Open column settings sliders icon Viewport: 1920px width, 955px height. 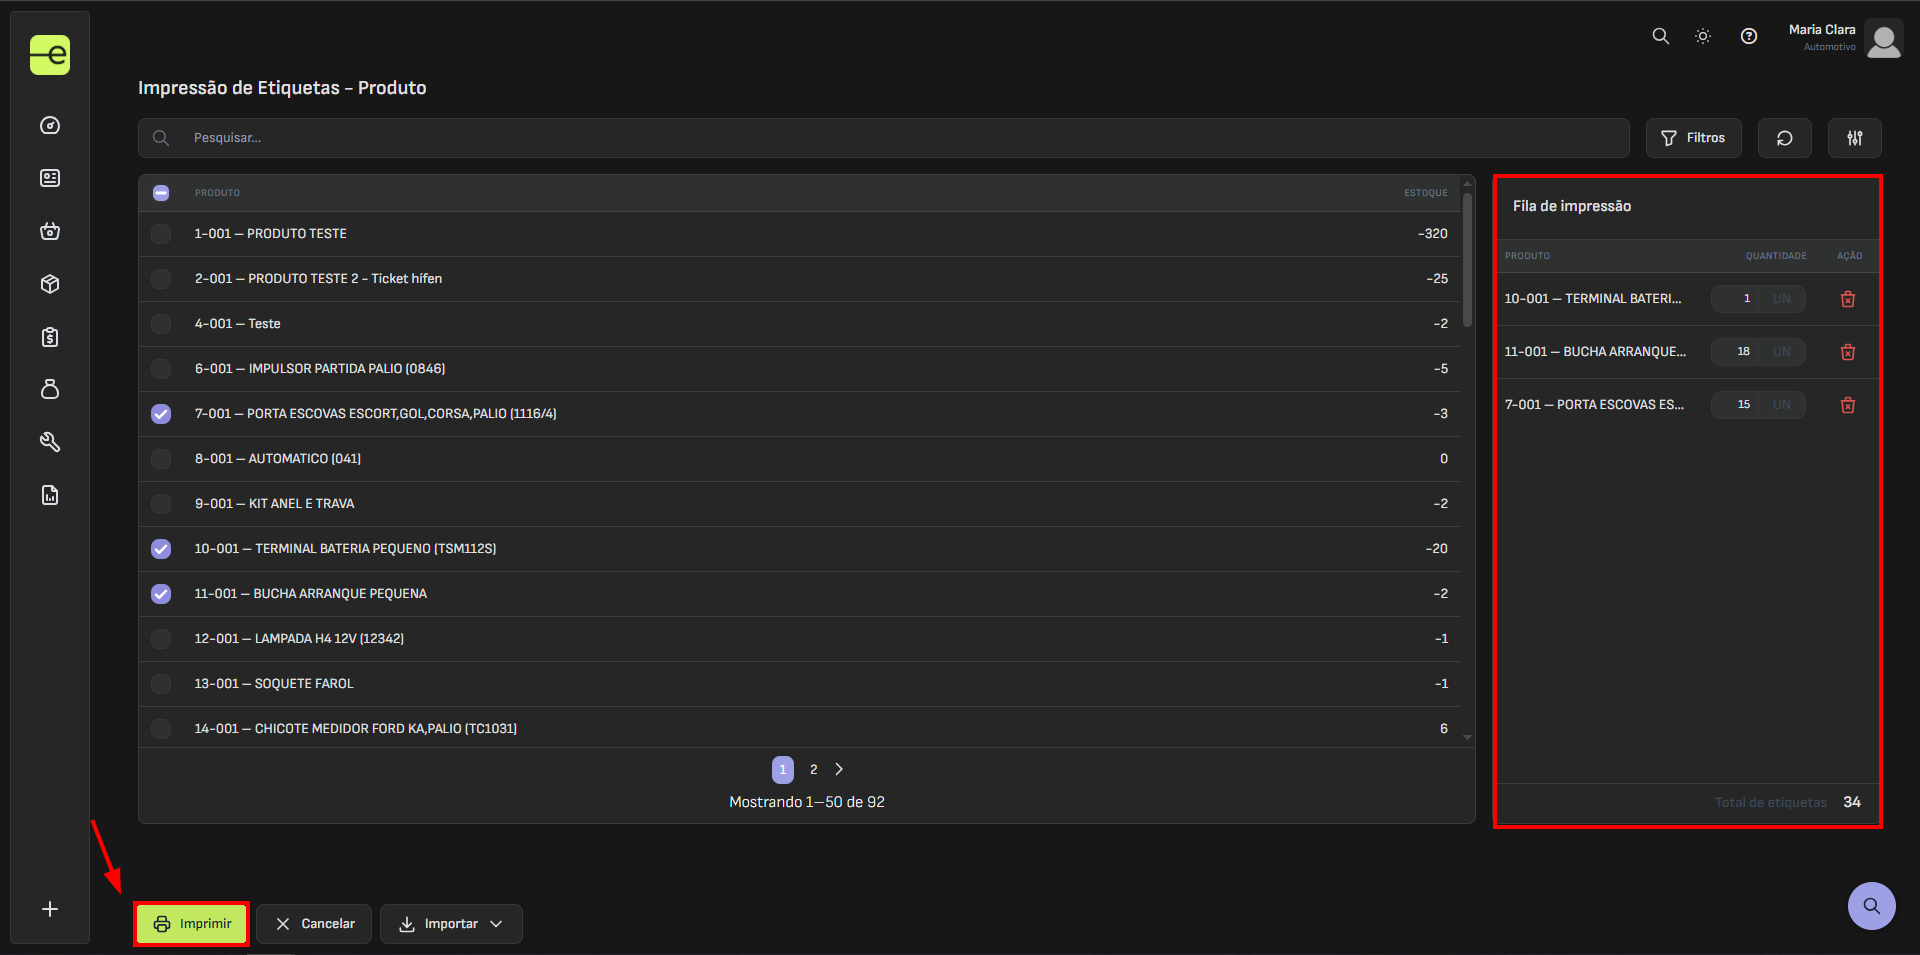[x=1855, y=138]
